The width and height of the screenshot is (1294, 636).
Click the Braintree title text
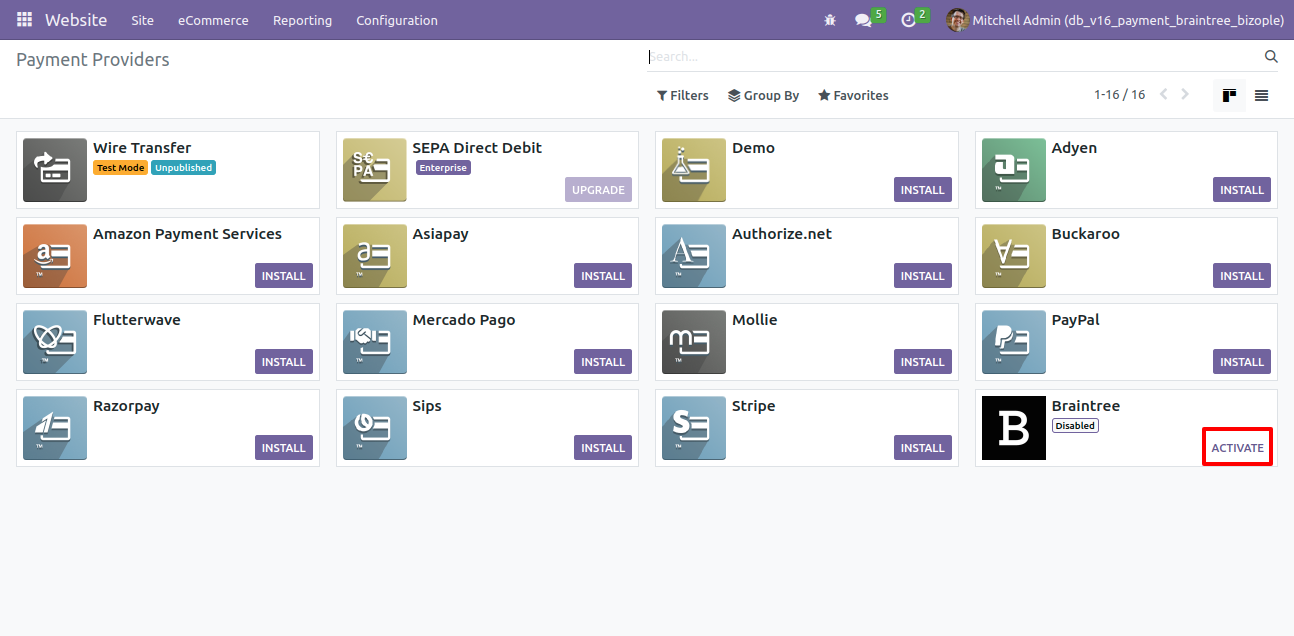(x=1086, y=406)
